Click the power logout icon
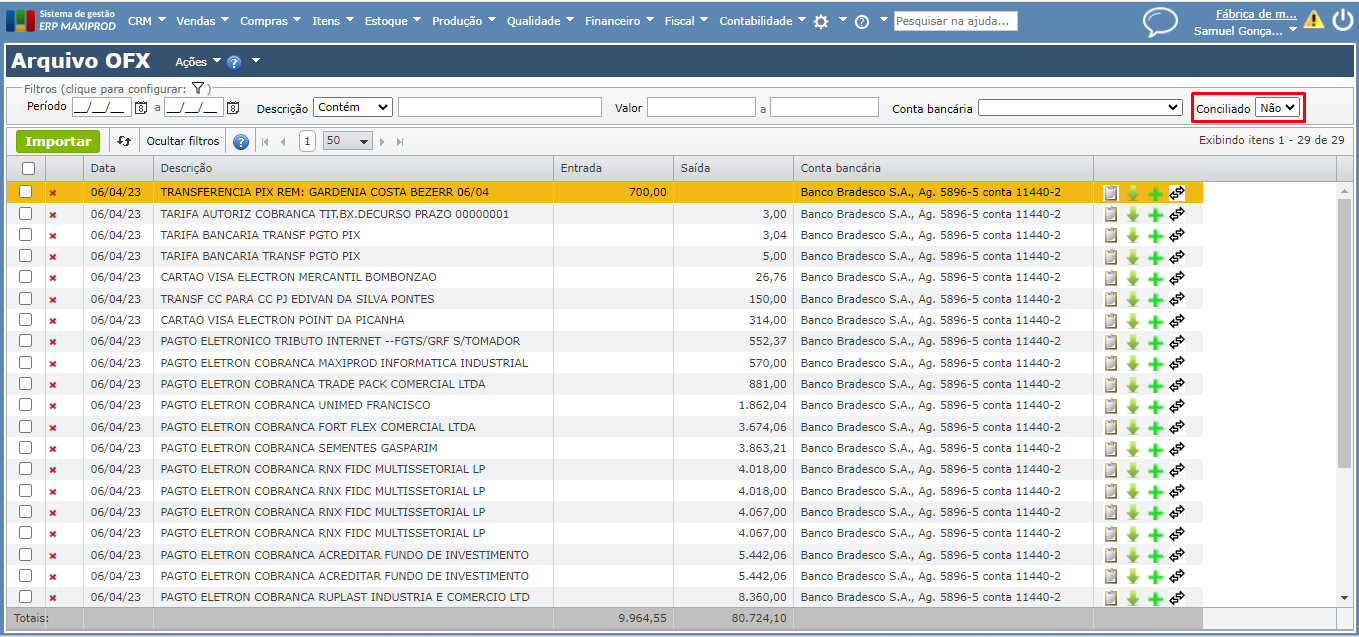1359x637 pixels. click(1342, 20)
